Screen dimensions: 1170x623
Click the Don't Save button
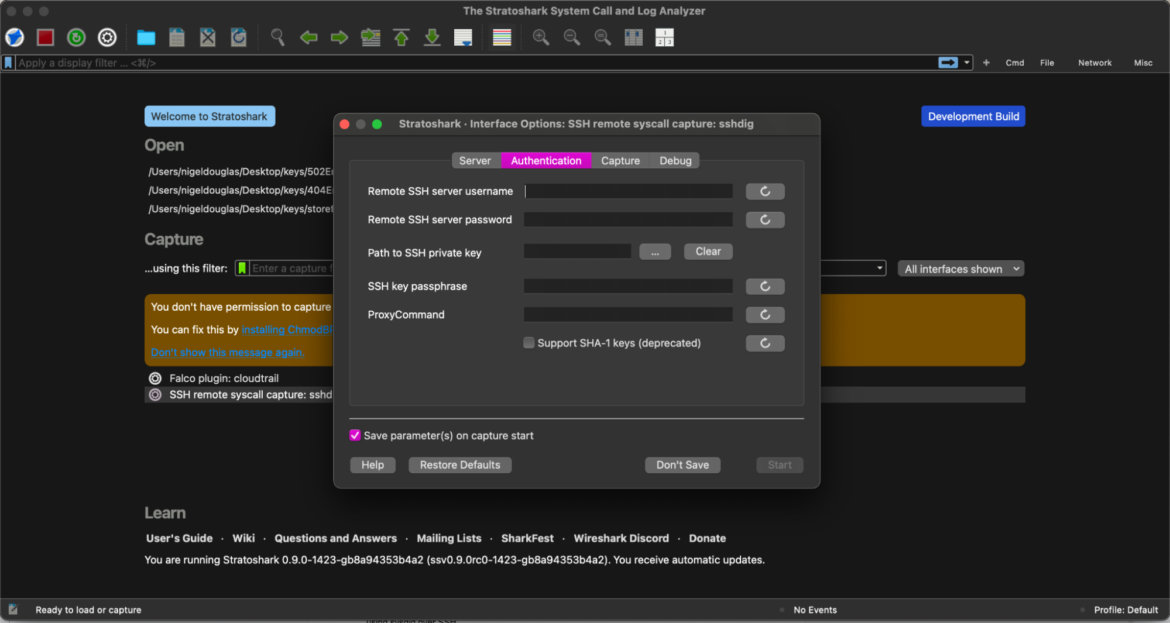(683, 465)
